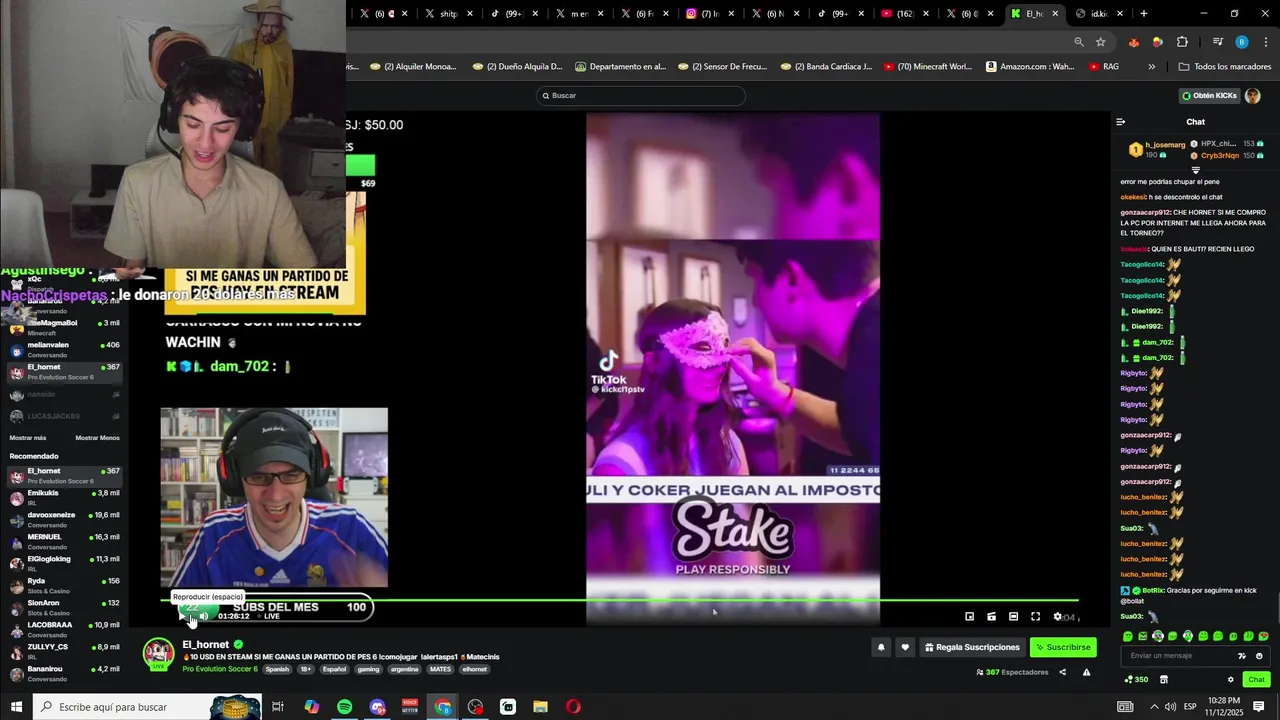
Task: Click the green Suscribirse button
Action: [x=1063, y=647]
